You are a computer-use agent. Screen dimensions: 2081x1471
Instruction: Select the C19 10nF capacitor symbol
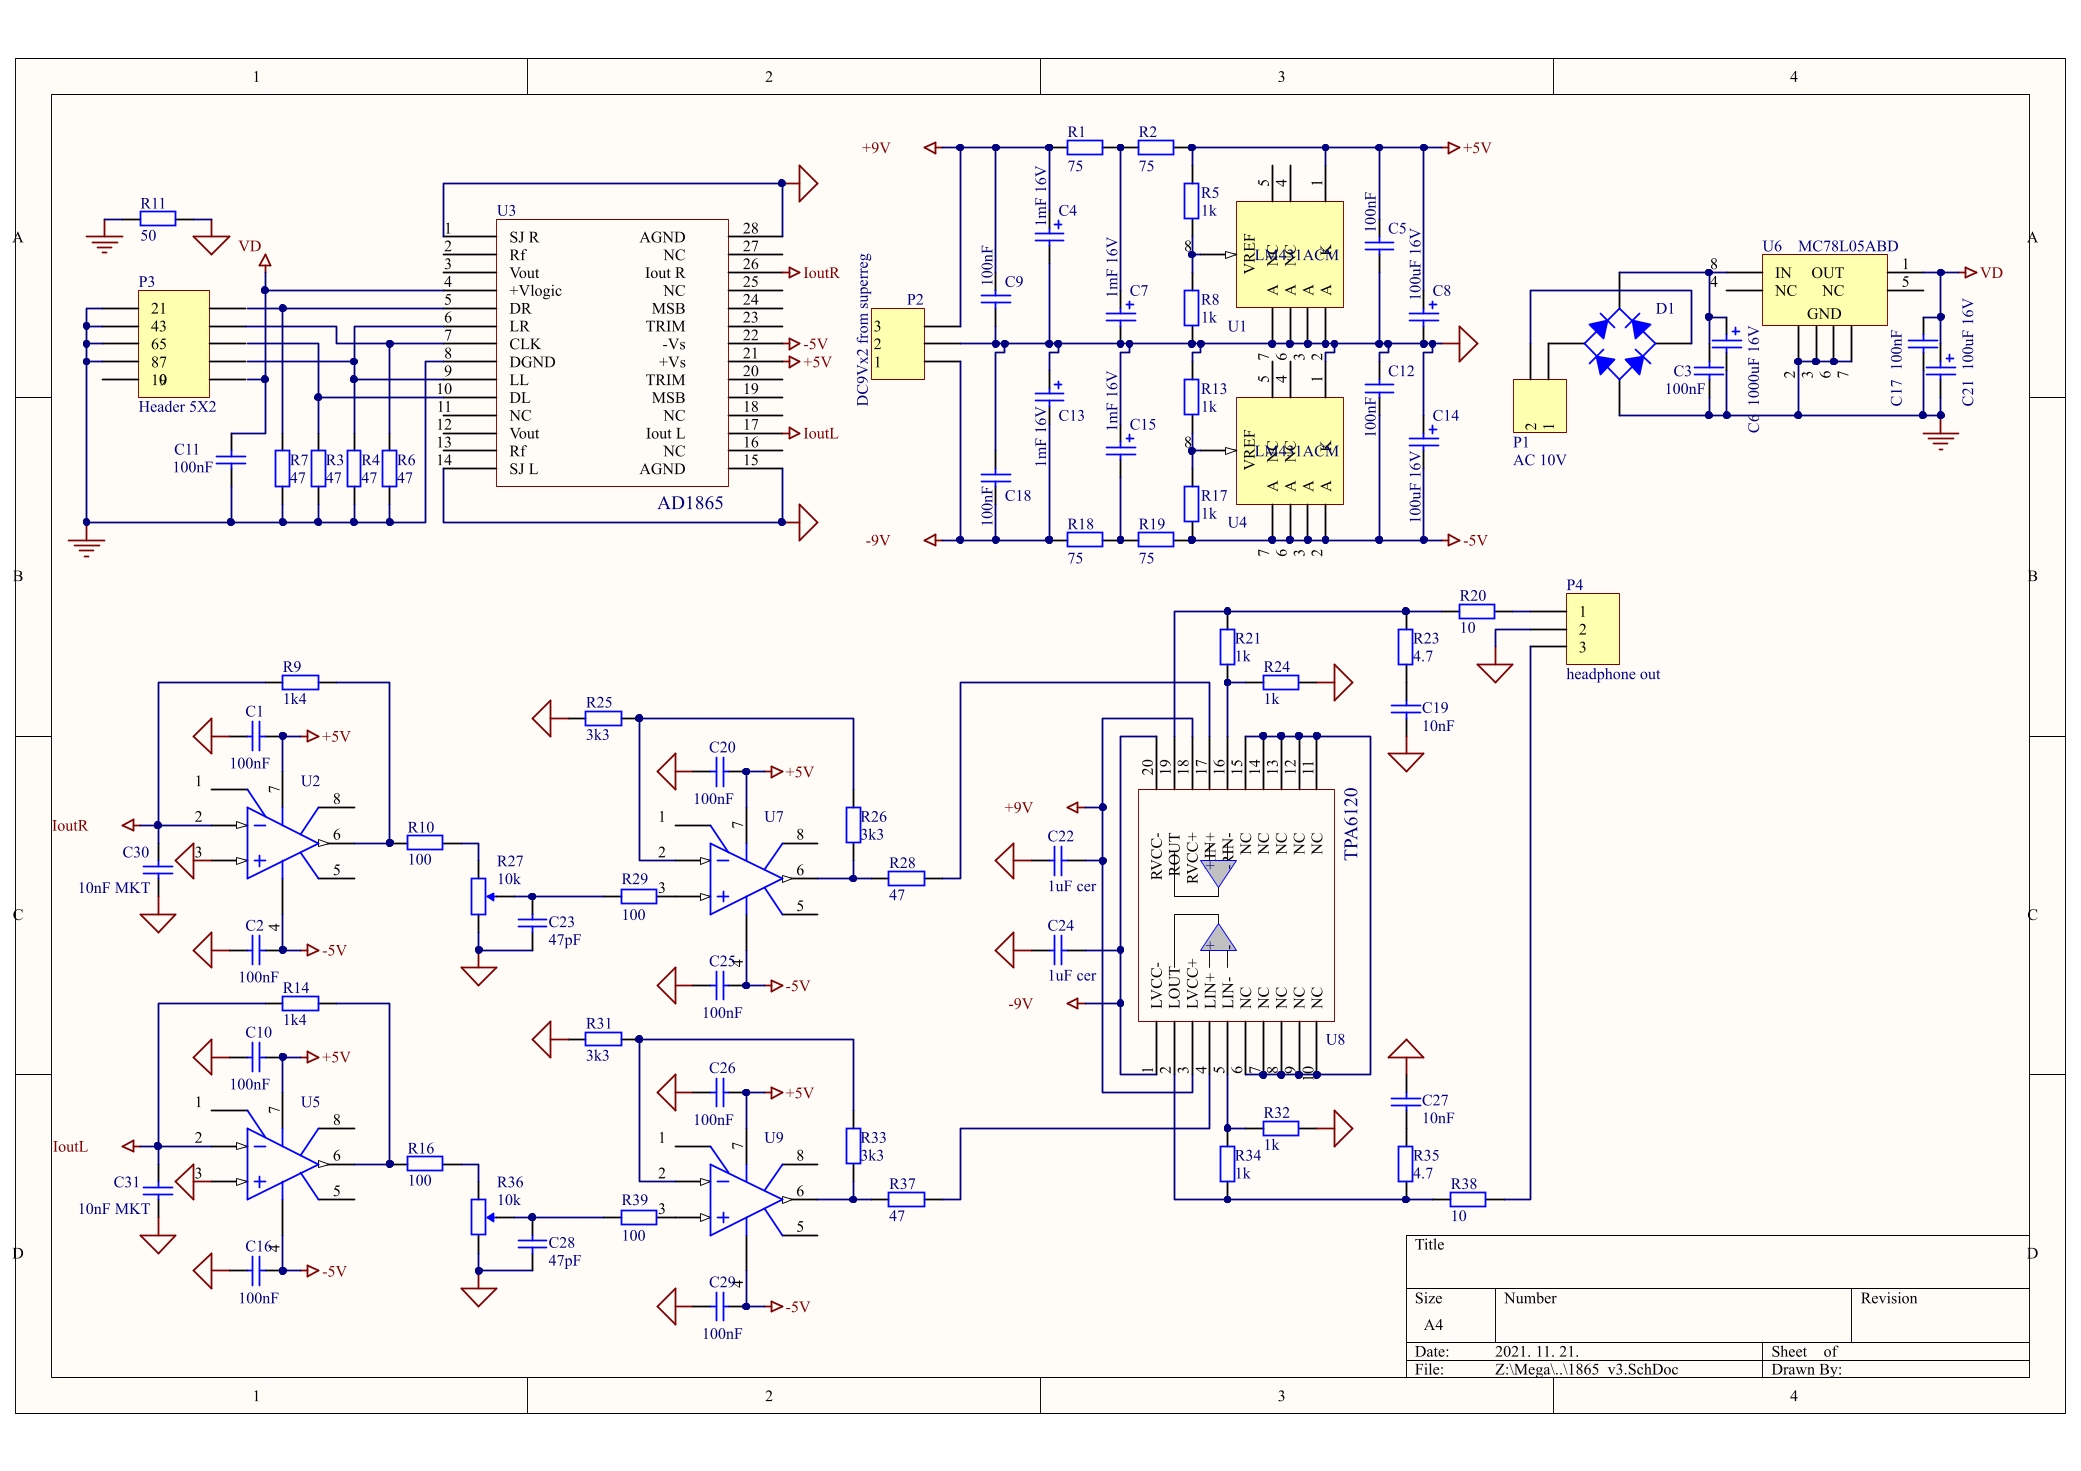[1406, 709]
